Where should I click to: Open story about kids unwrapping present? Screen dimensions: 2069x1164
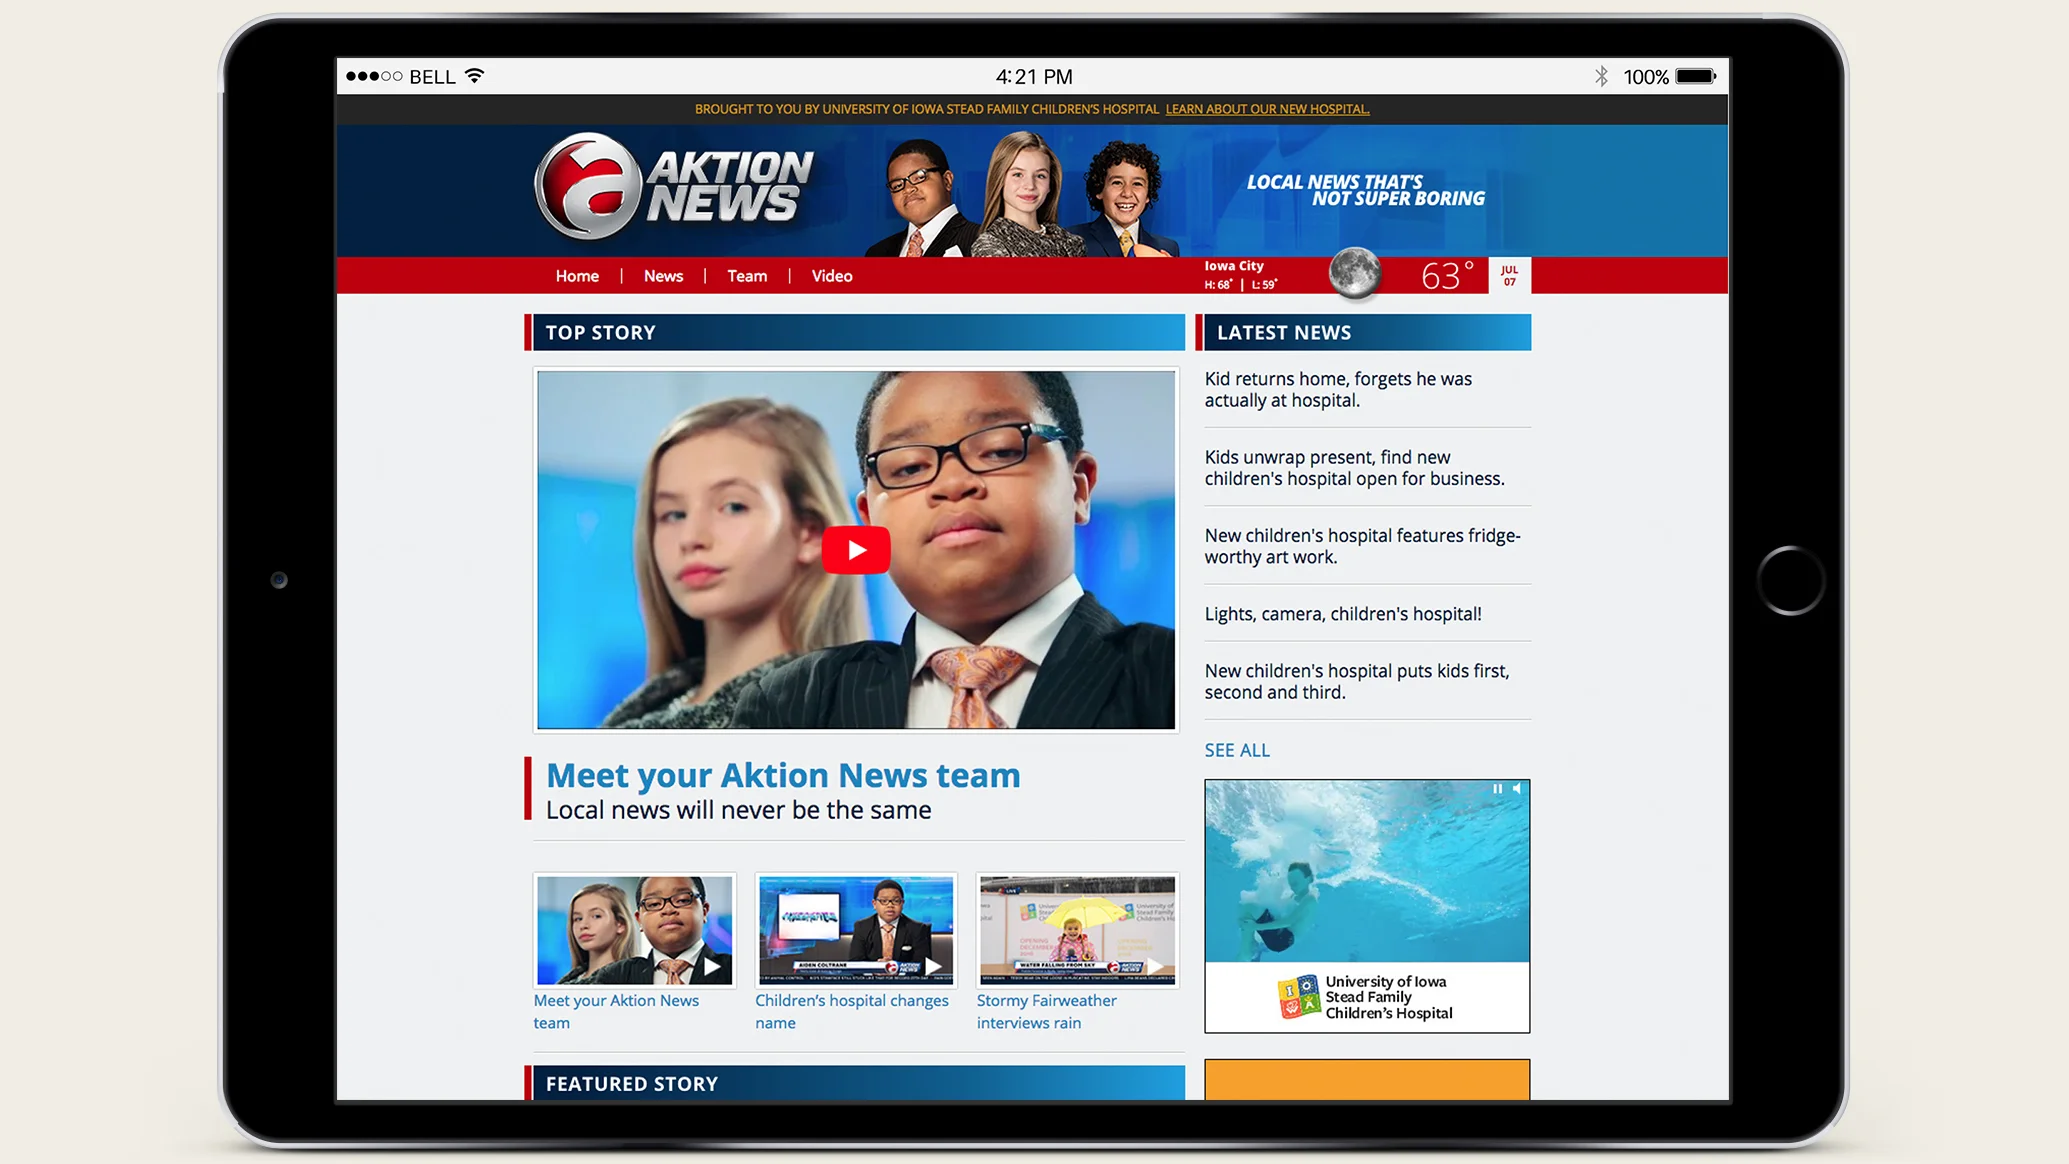pyautogui.click(x=1354, y=468)
